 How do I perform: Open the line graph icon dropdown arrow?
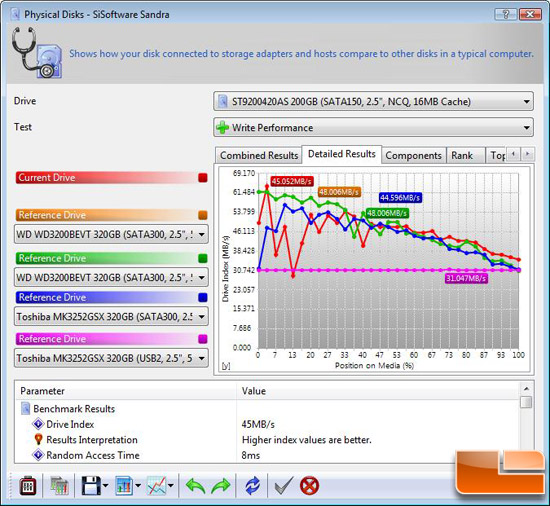(171, 486)
